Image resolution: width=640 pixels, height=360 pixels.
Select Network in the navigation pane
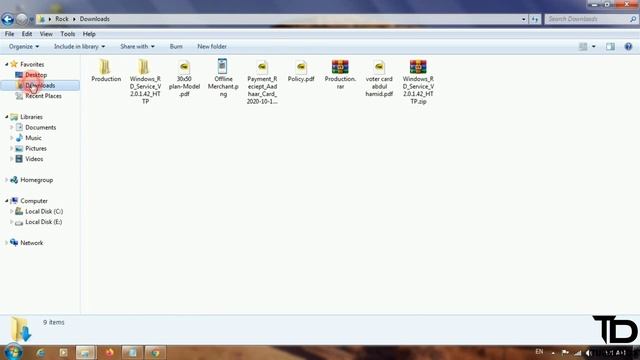pyautogui.click(x=31, y=243)
